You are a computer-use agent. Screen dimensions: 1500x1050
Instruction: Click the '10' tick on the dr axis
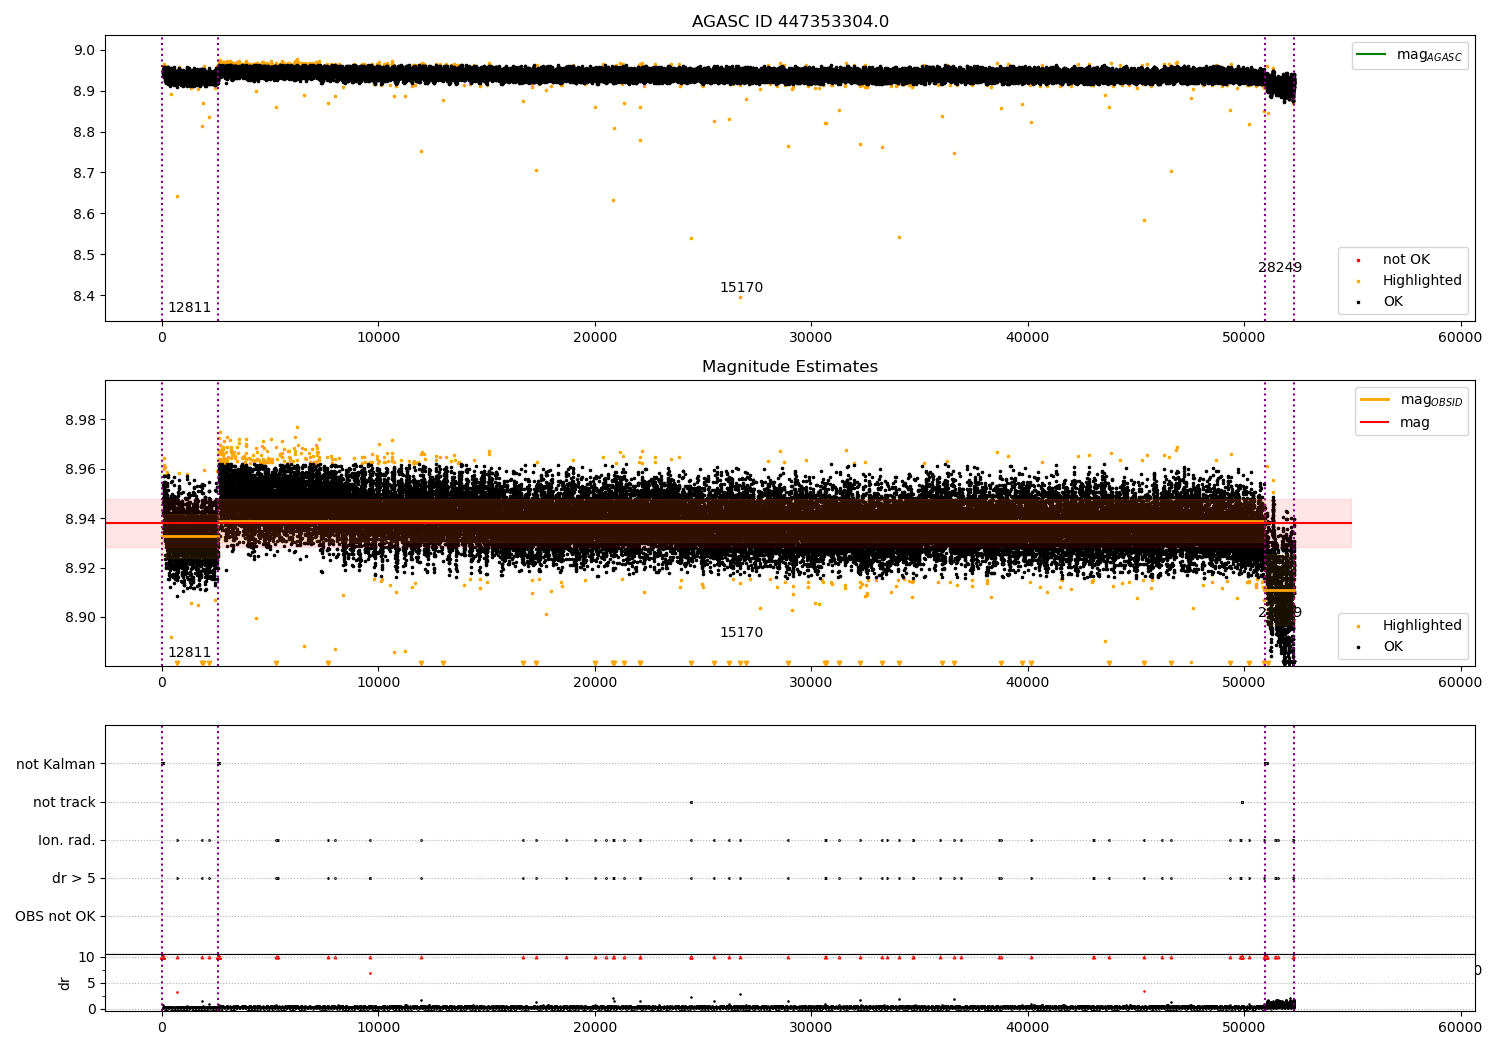point(87,957)
